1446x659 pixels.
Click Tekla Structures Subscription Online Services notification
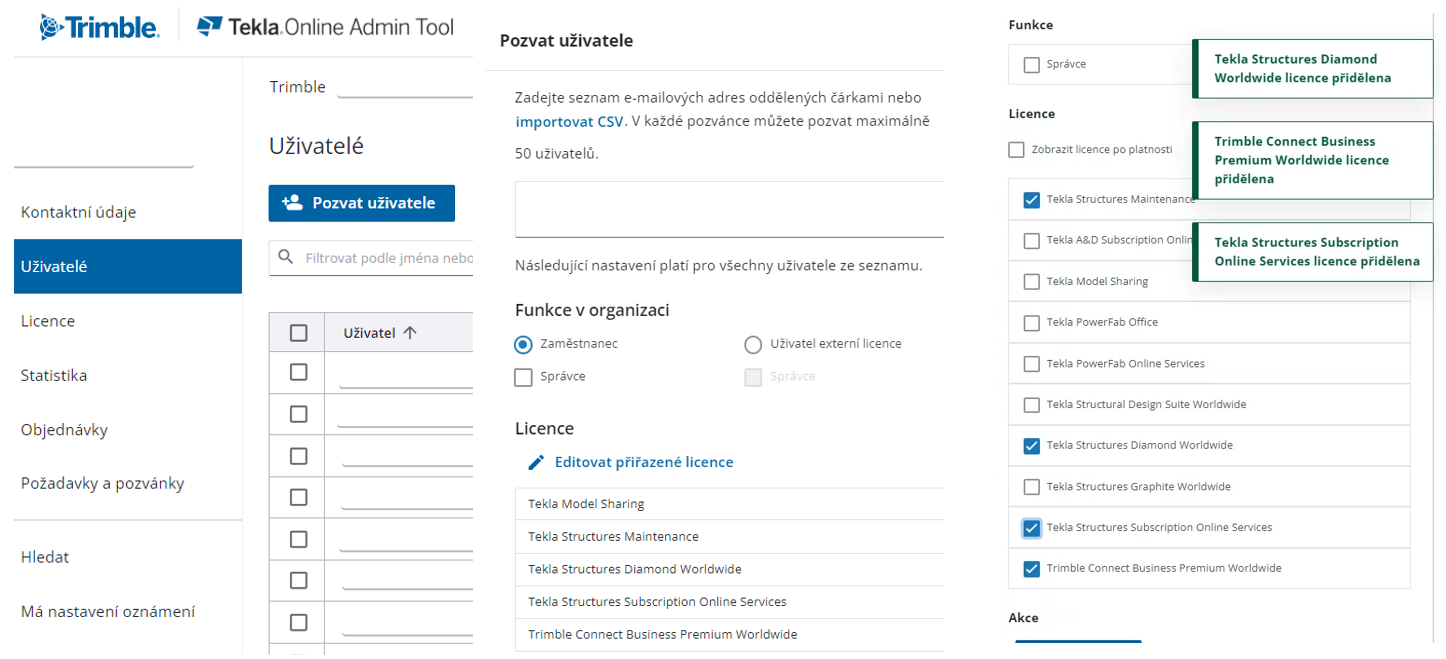(1313, 252)
